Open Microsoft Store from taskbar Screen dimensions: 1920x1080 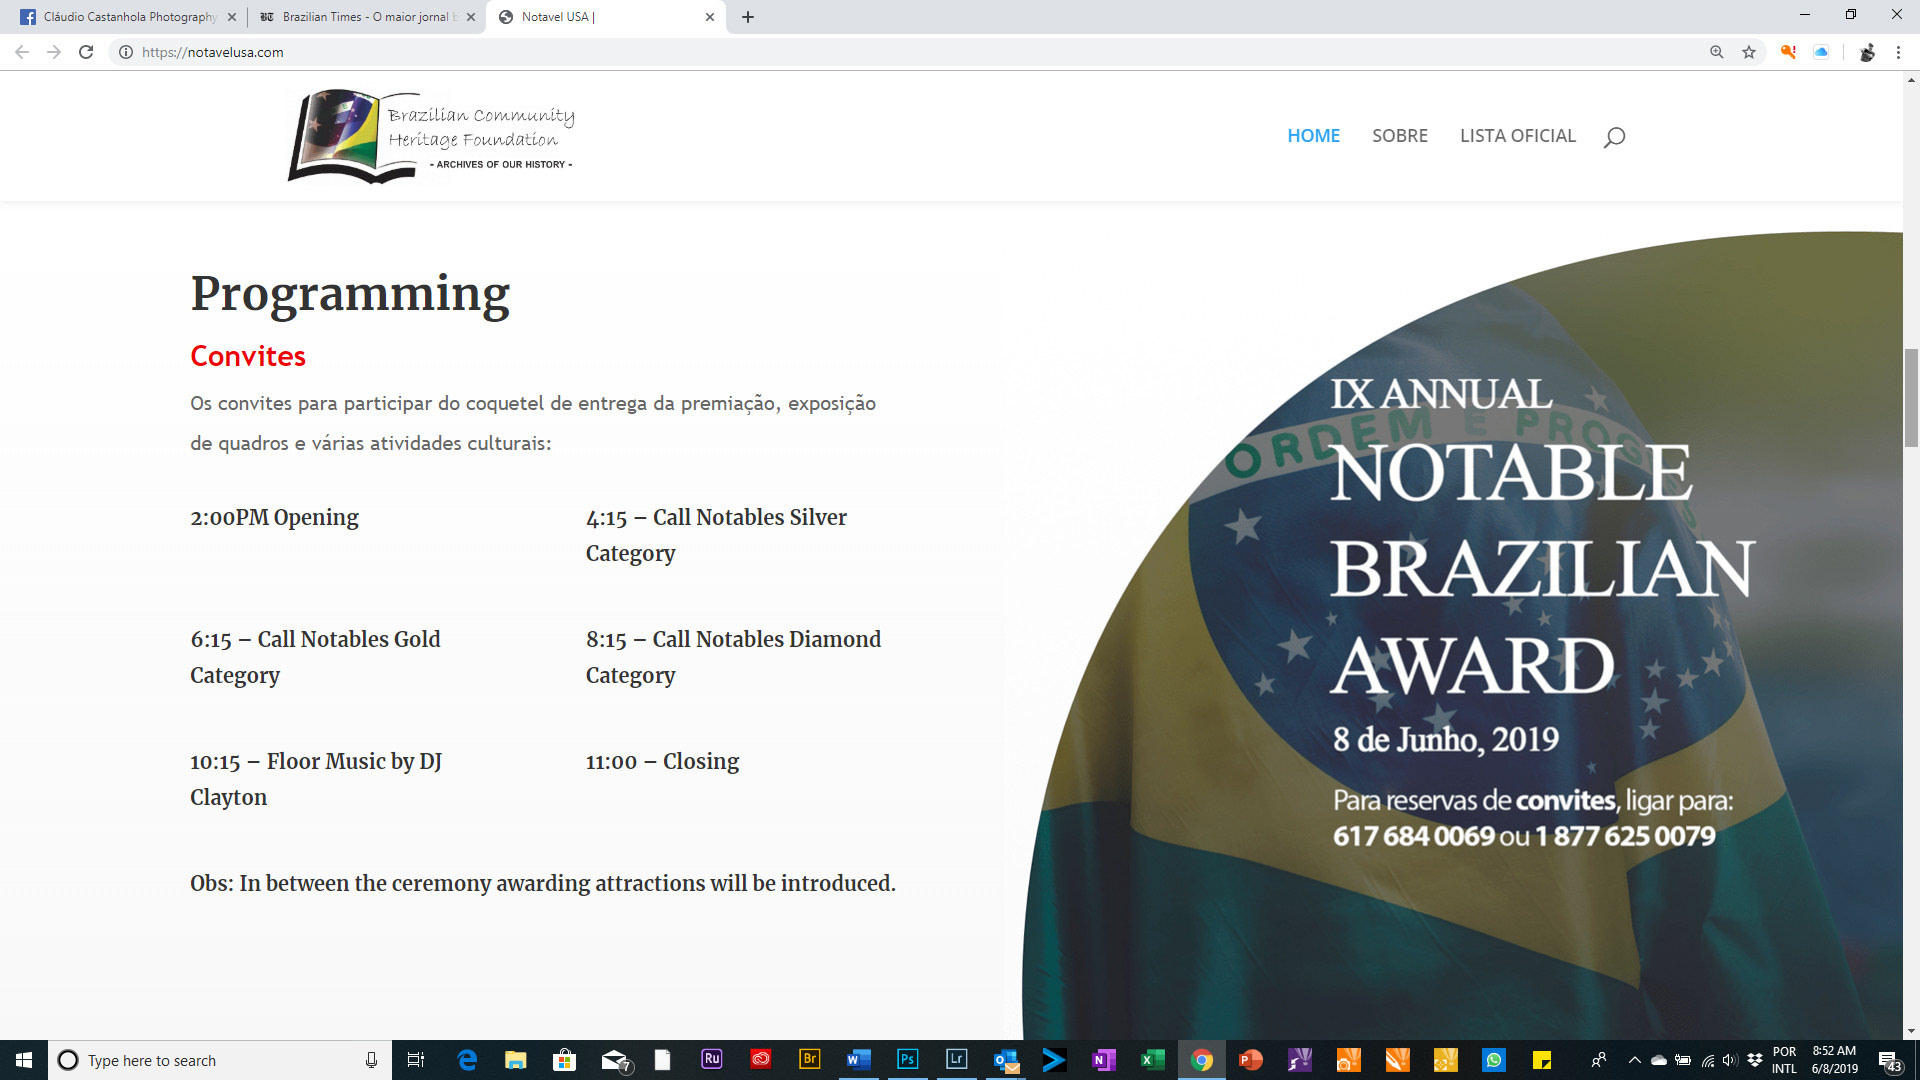tap(564, 1060)
